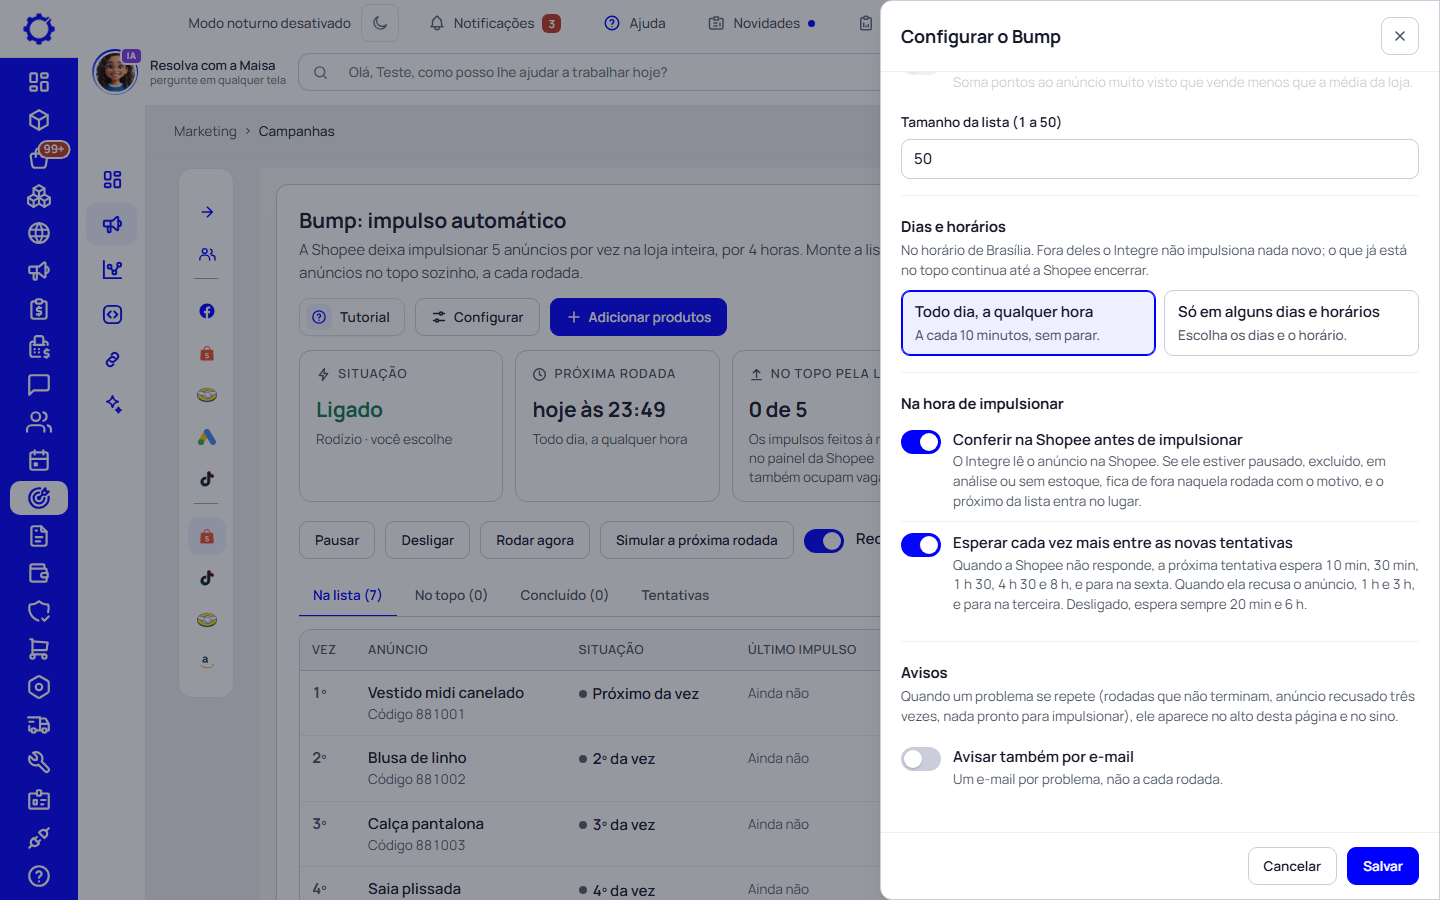Open the wallet icon in blue sidebar
This screenshot has width=1440, height=900.
pos(39,574)
